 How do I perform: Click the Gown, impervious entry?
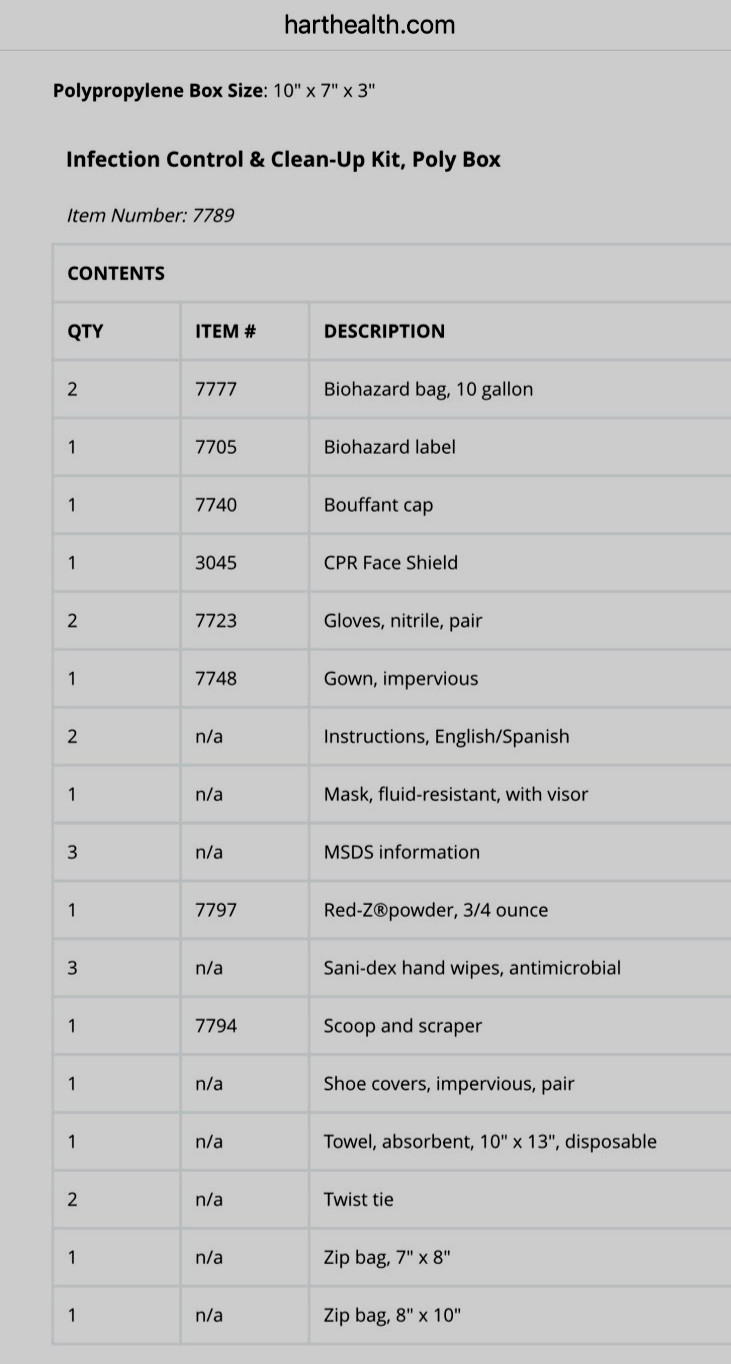(x=400, y=679)
